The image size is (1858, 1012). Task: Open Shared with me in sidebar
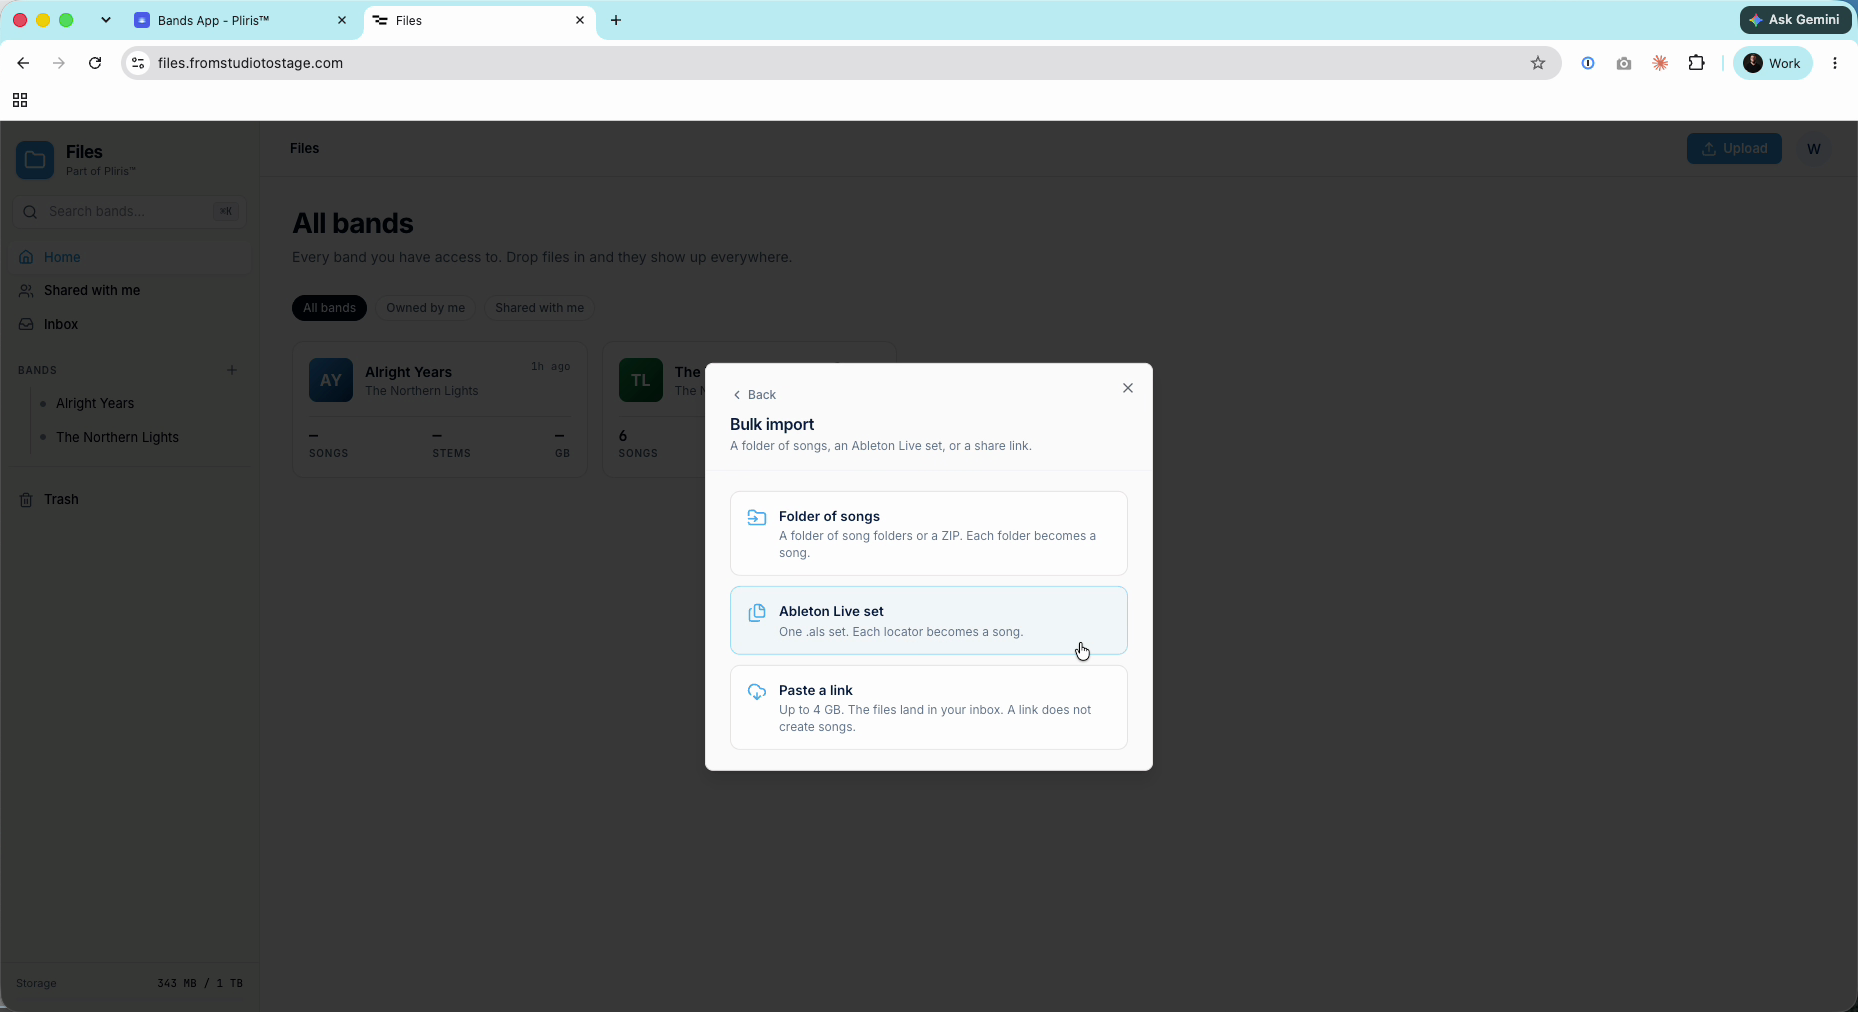[130, 290]
